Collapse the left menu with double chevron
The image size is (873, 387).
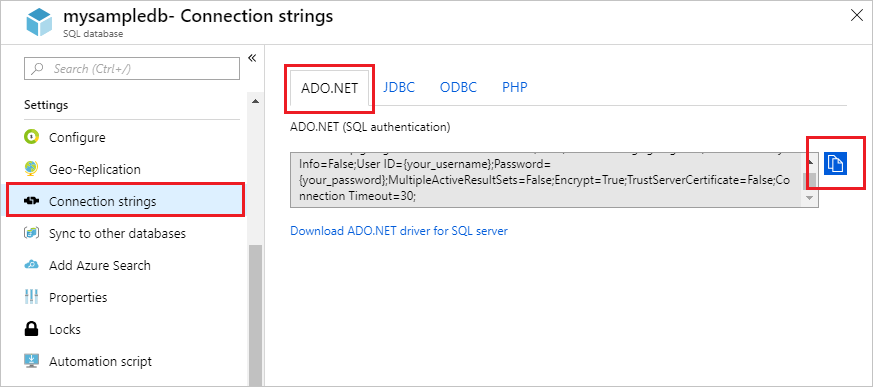click(x=252, y=58)
